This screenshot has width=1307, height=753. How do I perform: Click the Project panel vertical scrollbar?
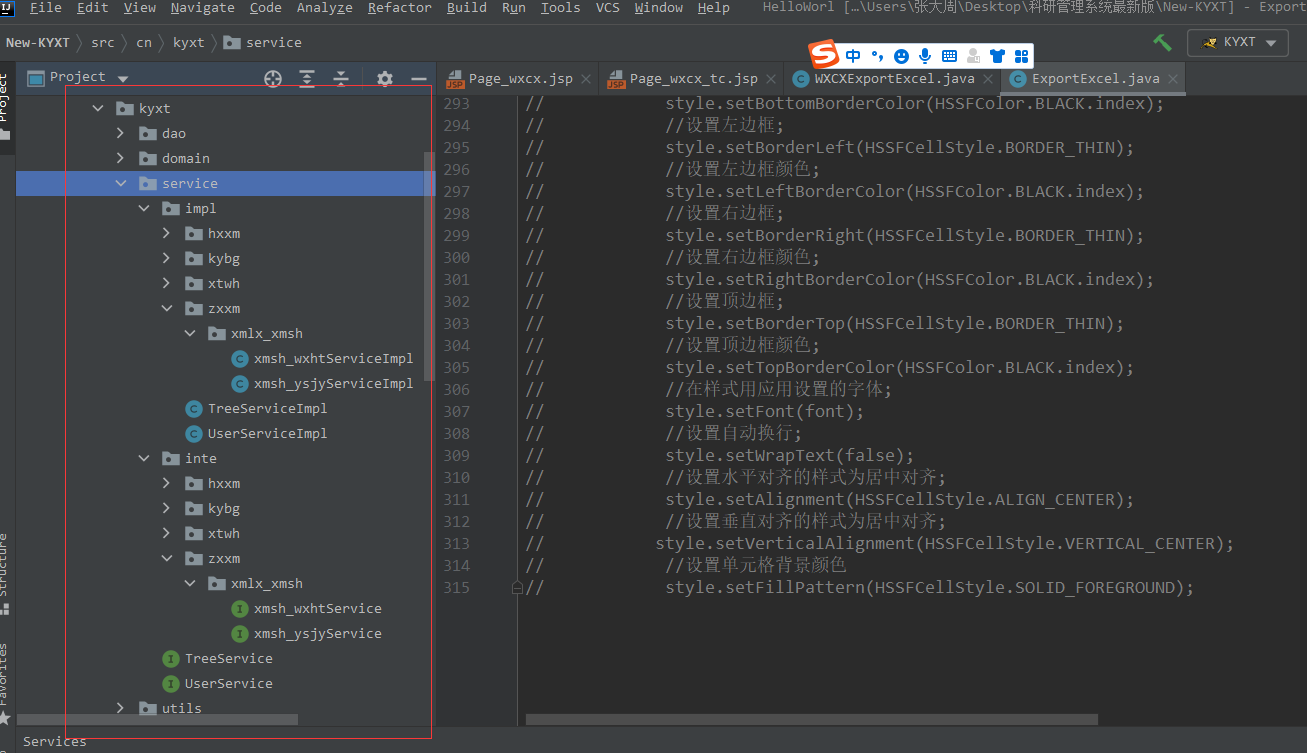coord(429,266)
